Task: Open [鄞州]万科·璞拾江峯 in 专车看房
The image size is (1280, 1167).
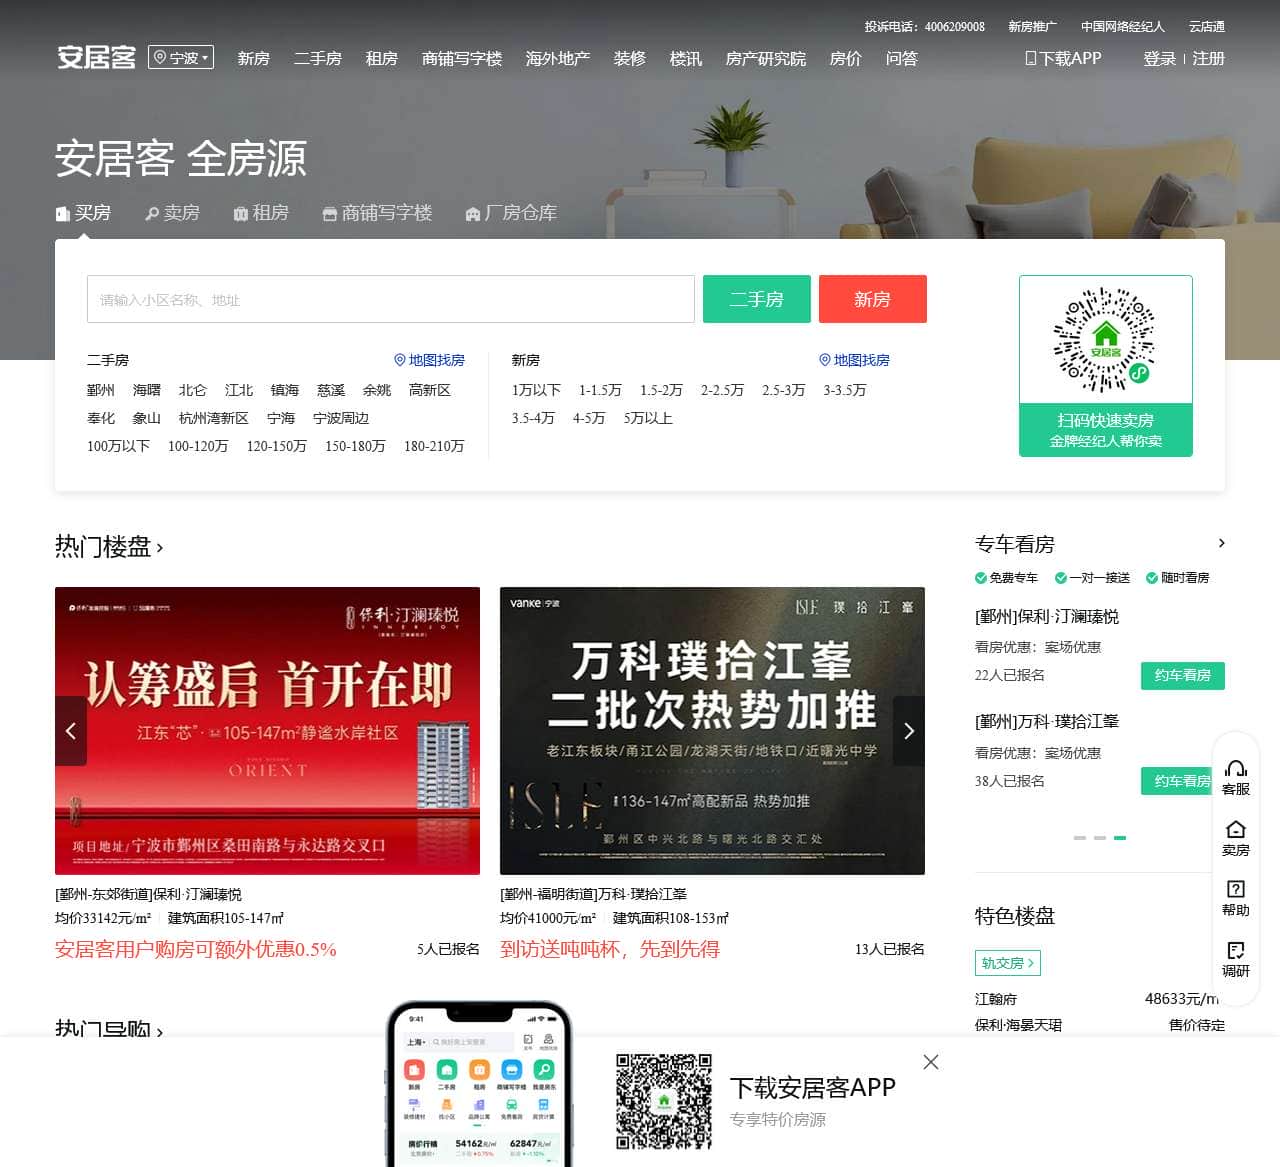Action: coord(1047,721)
